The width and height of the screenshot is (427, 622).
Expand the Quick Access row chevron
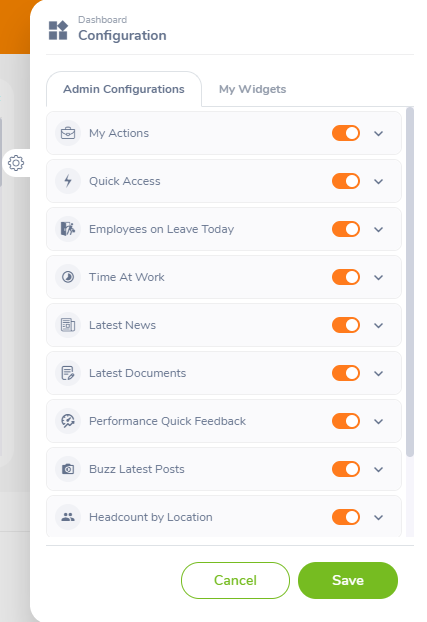(x=379, y=182)
